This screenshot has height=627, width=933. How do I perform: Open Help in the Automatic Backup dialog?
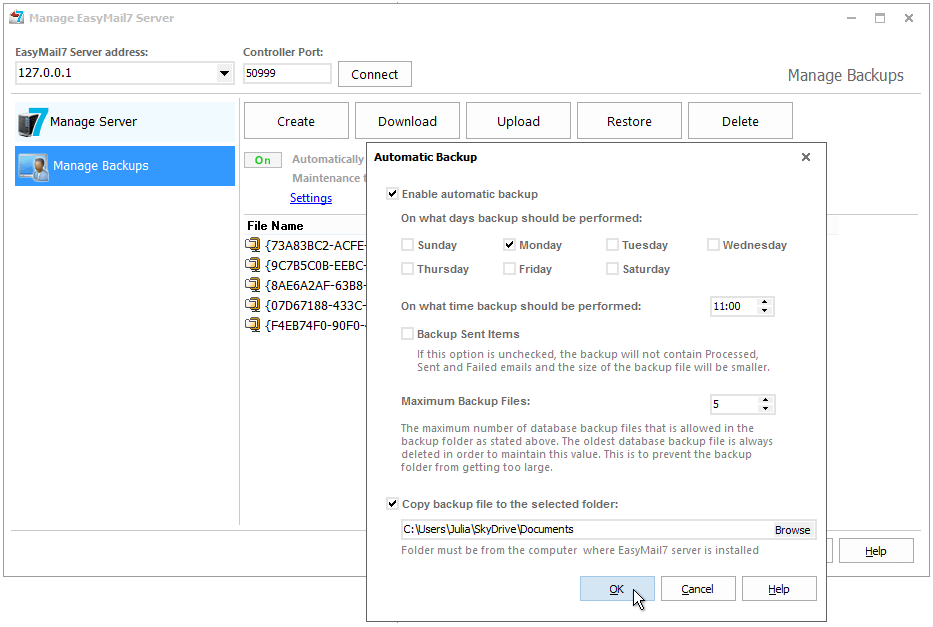click(779, 589)
